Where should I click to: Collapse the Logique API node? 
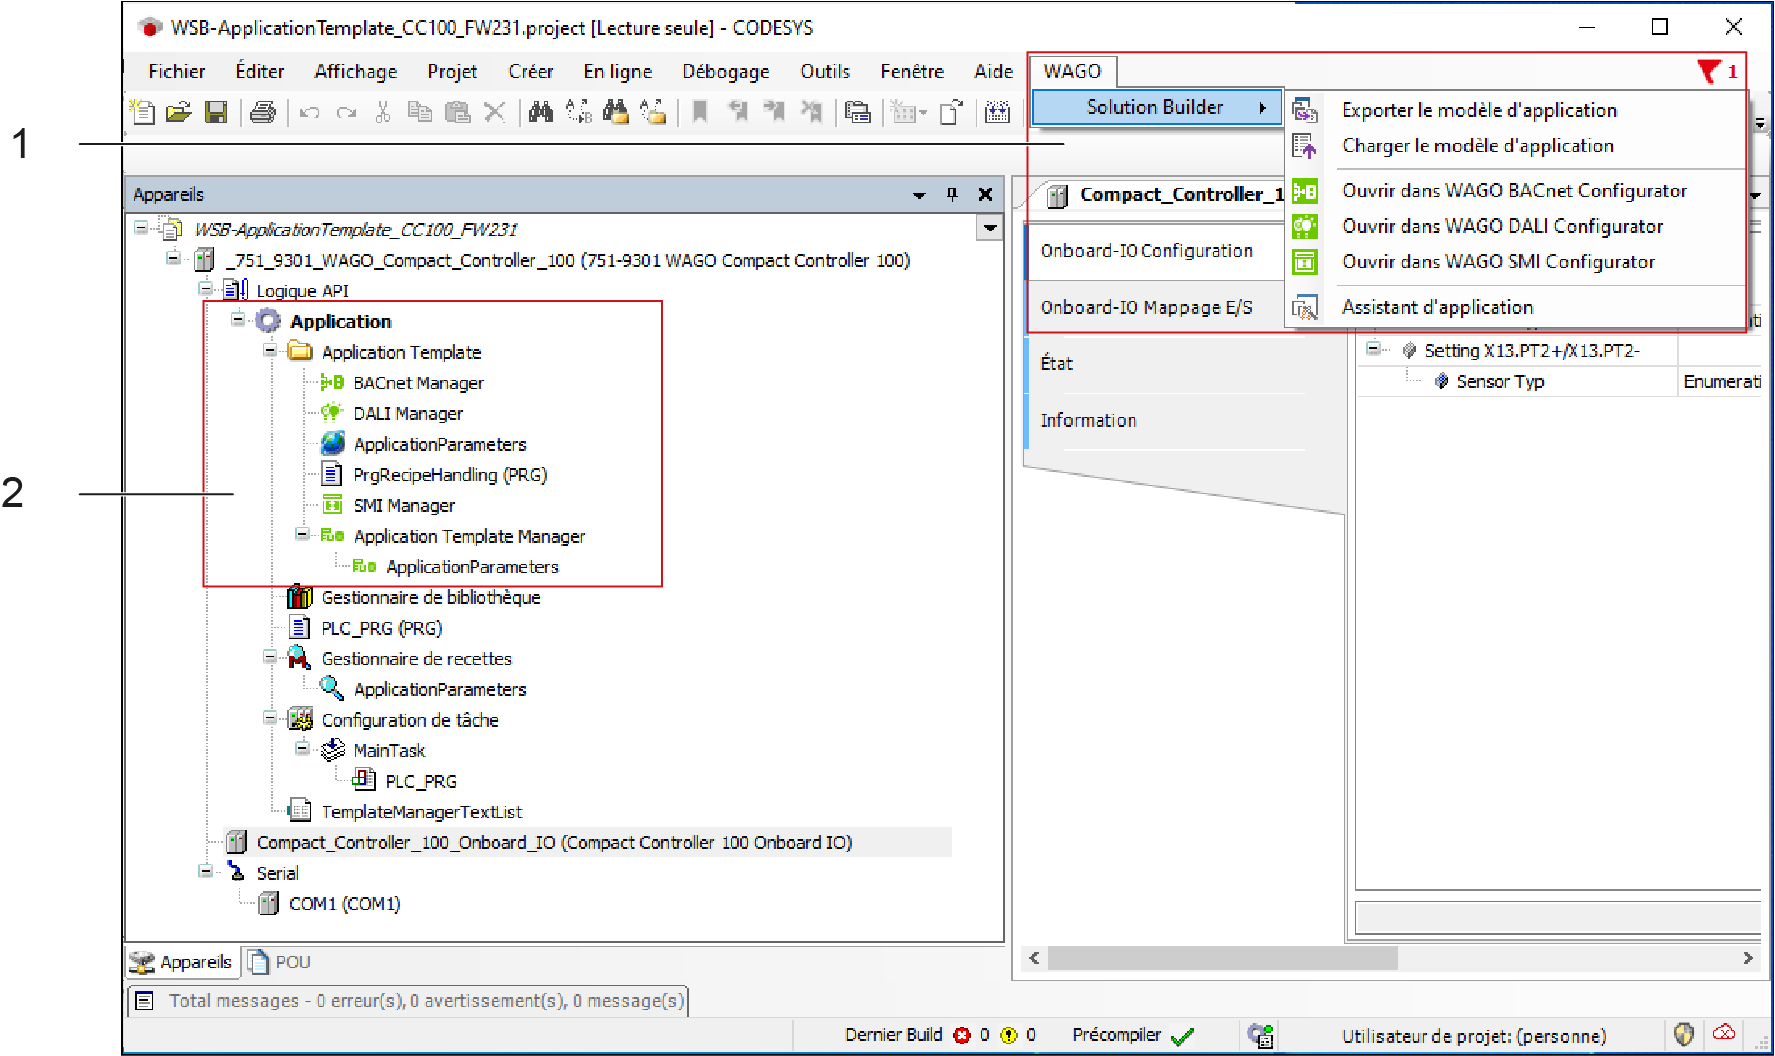205,289
